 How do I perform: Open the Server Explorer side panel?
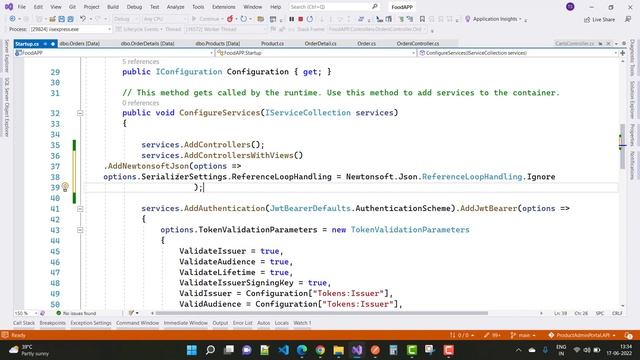pos(6,56)
